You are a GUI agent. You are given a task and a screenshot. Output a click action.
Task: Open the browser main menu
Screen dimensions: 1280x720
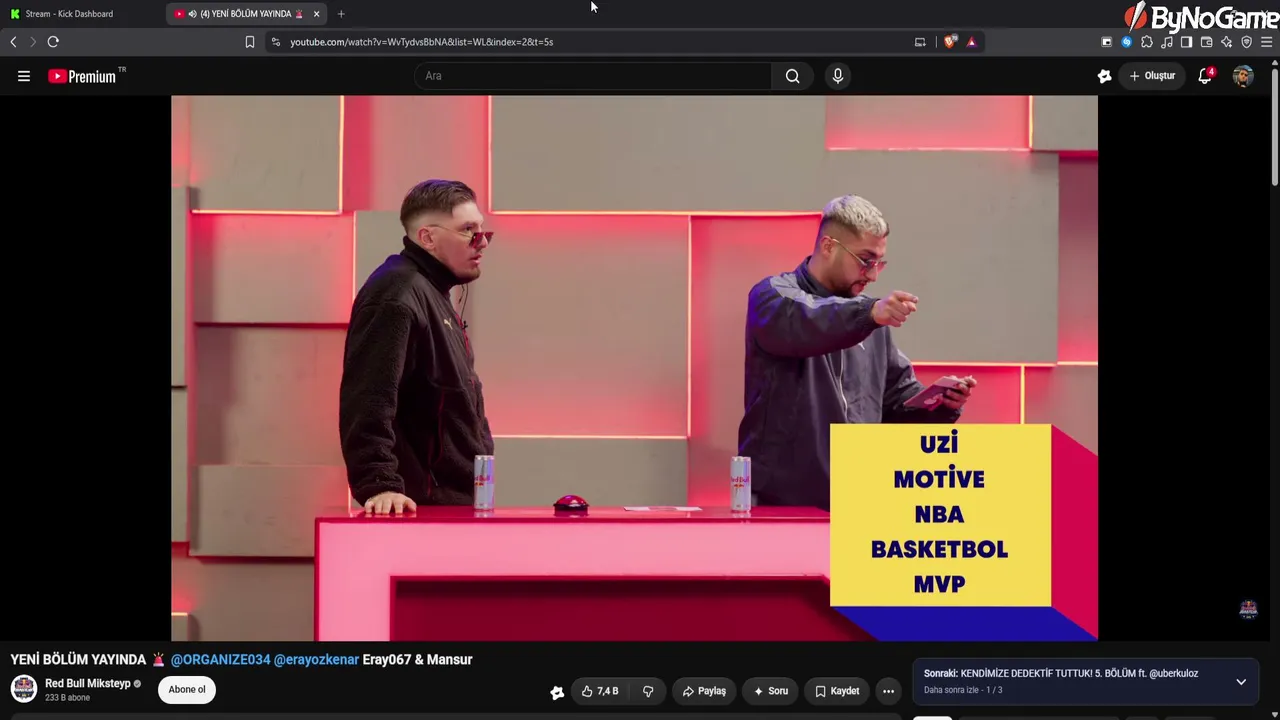click(1266, 42)
